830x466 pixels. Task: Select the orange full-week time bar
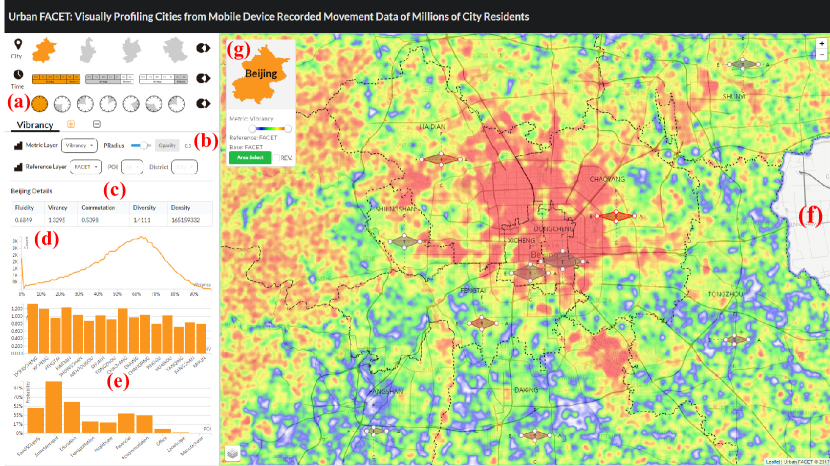point(56,79)
